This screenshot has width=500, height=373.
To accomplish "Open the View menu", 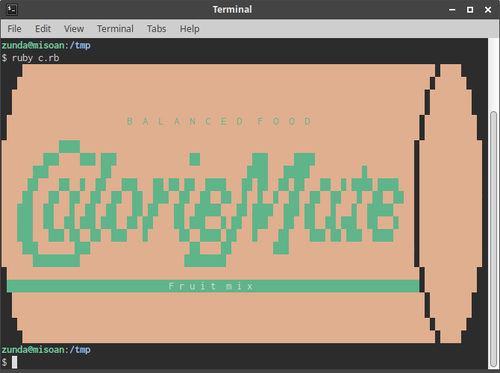I will click(x=74, y=29).
